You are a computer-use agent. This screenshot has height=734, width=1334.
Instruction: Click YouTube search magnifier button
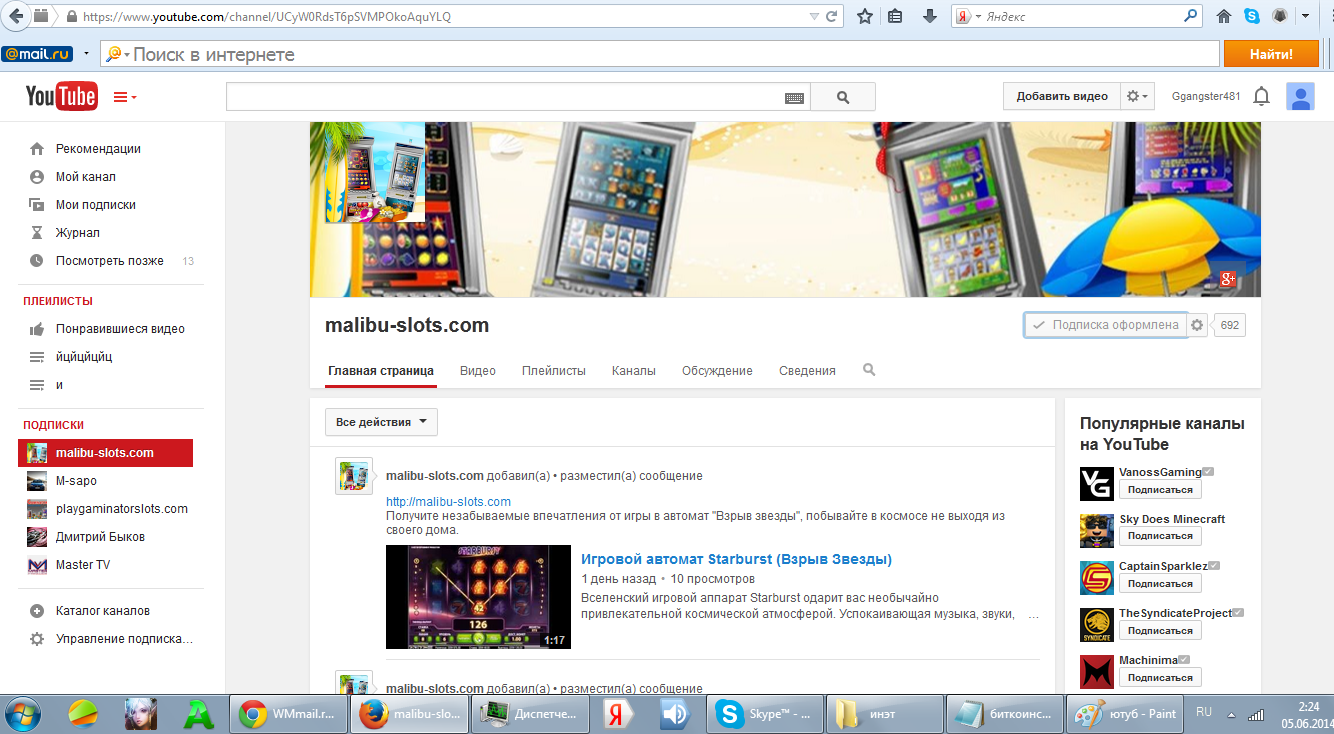pyautogui.click(x=843, y=97)
